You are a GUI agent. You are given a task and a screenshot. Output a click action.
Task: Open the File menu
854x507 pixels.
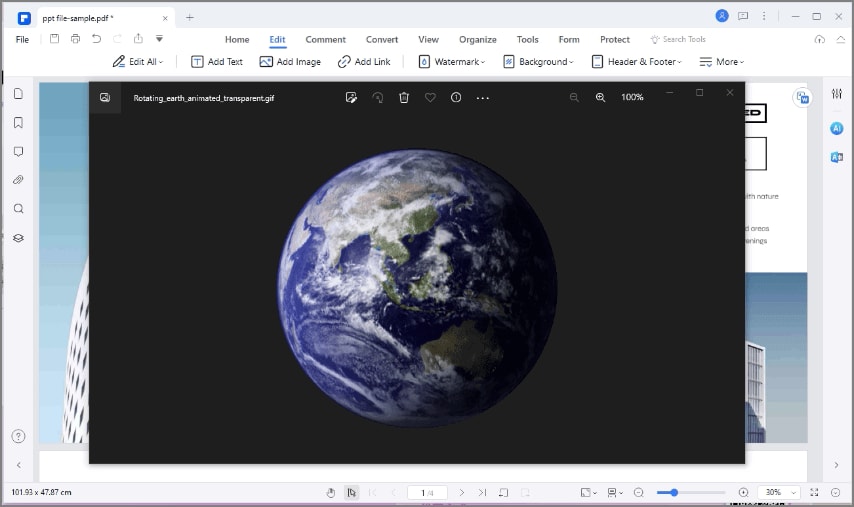coord(22,39)
